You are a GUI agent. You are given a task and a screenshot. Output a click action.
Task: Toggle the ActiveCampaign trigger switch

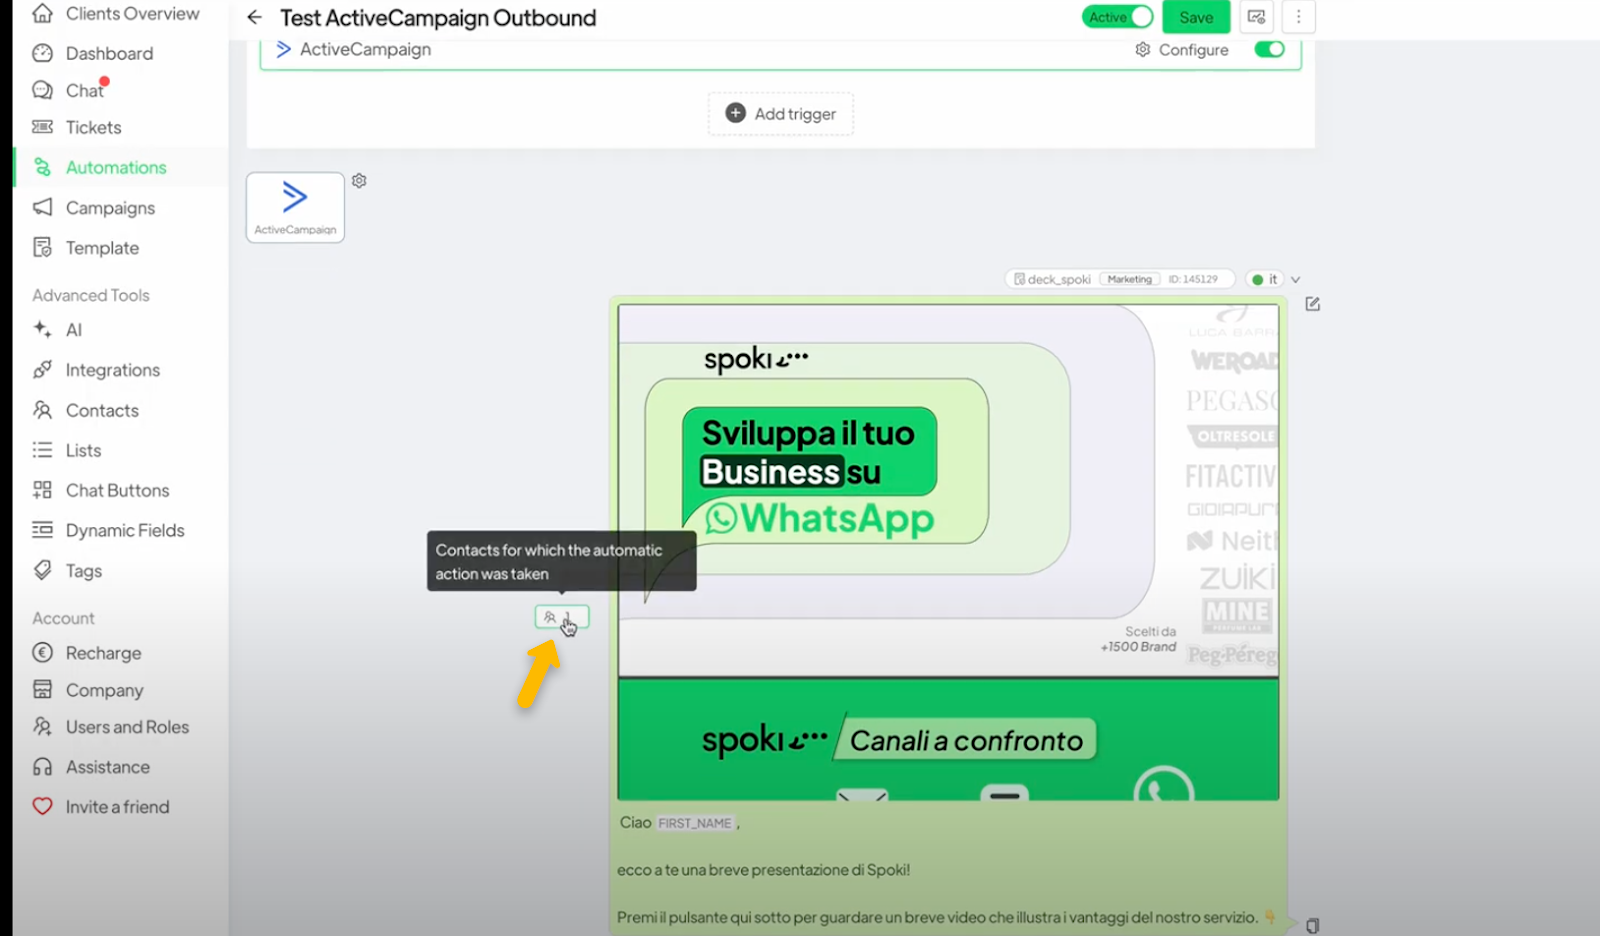click(1269, 49)
